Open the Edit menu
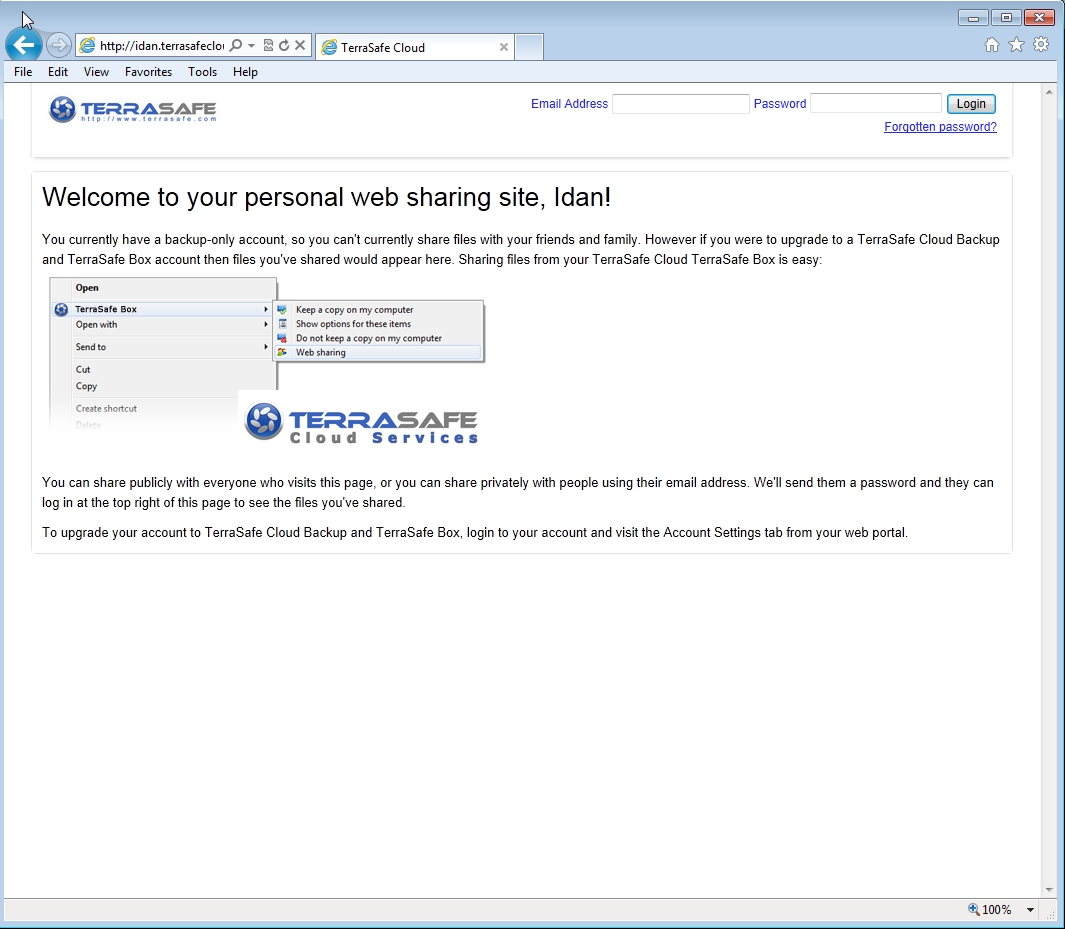Image resolution: width=1065 pixels, height=929 pixels. [58, 72]
